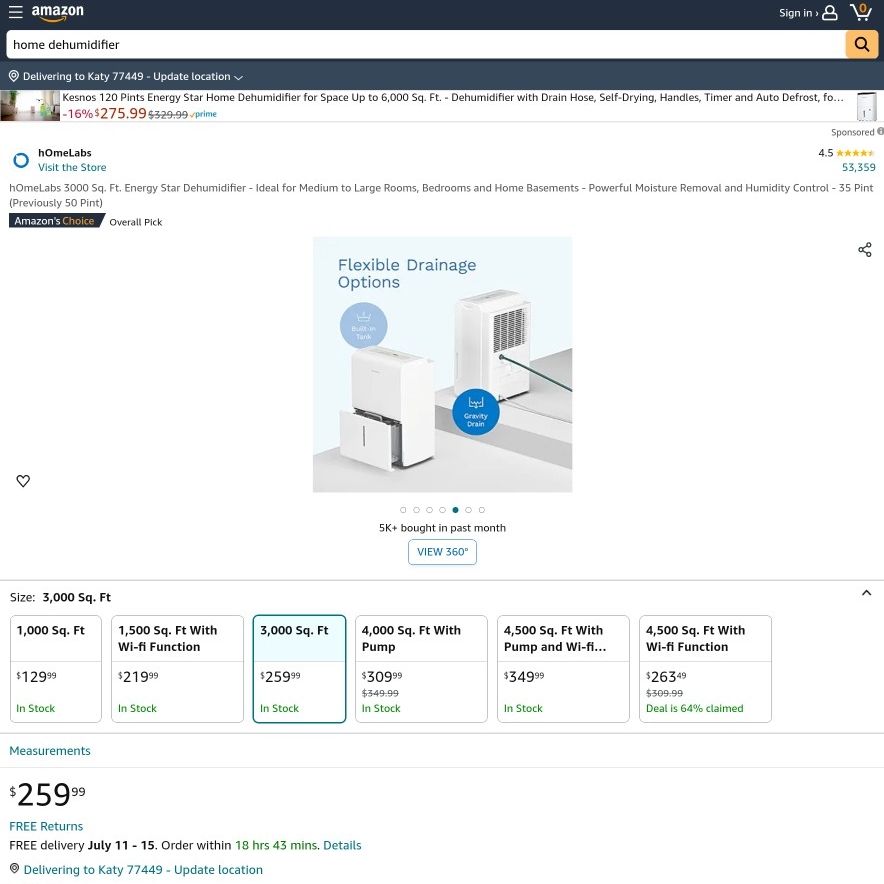Image resolution: width=884 pixels, height=884 pixels.
Task: Add product to wish list heart
Action: tap(23, 480)
